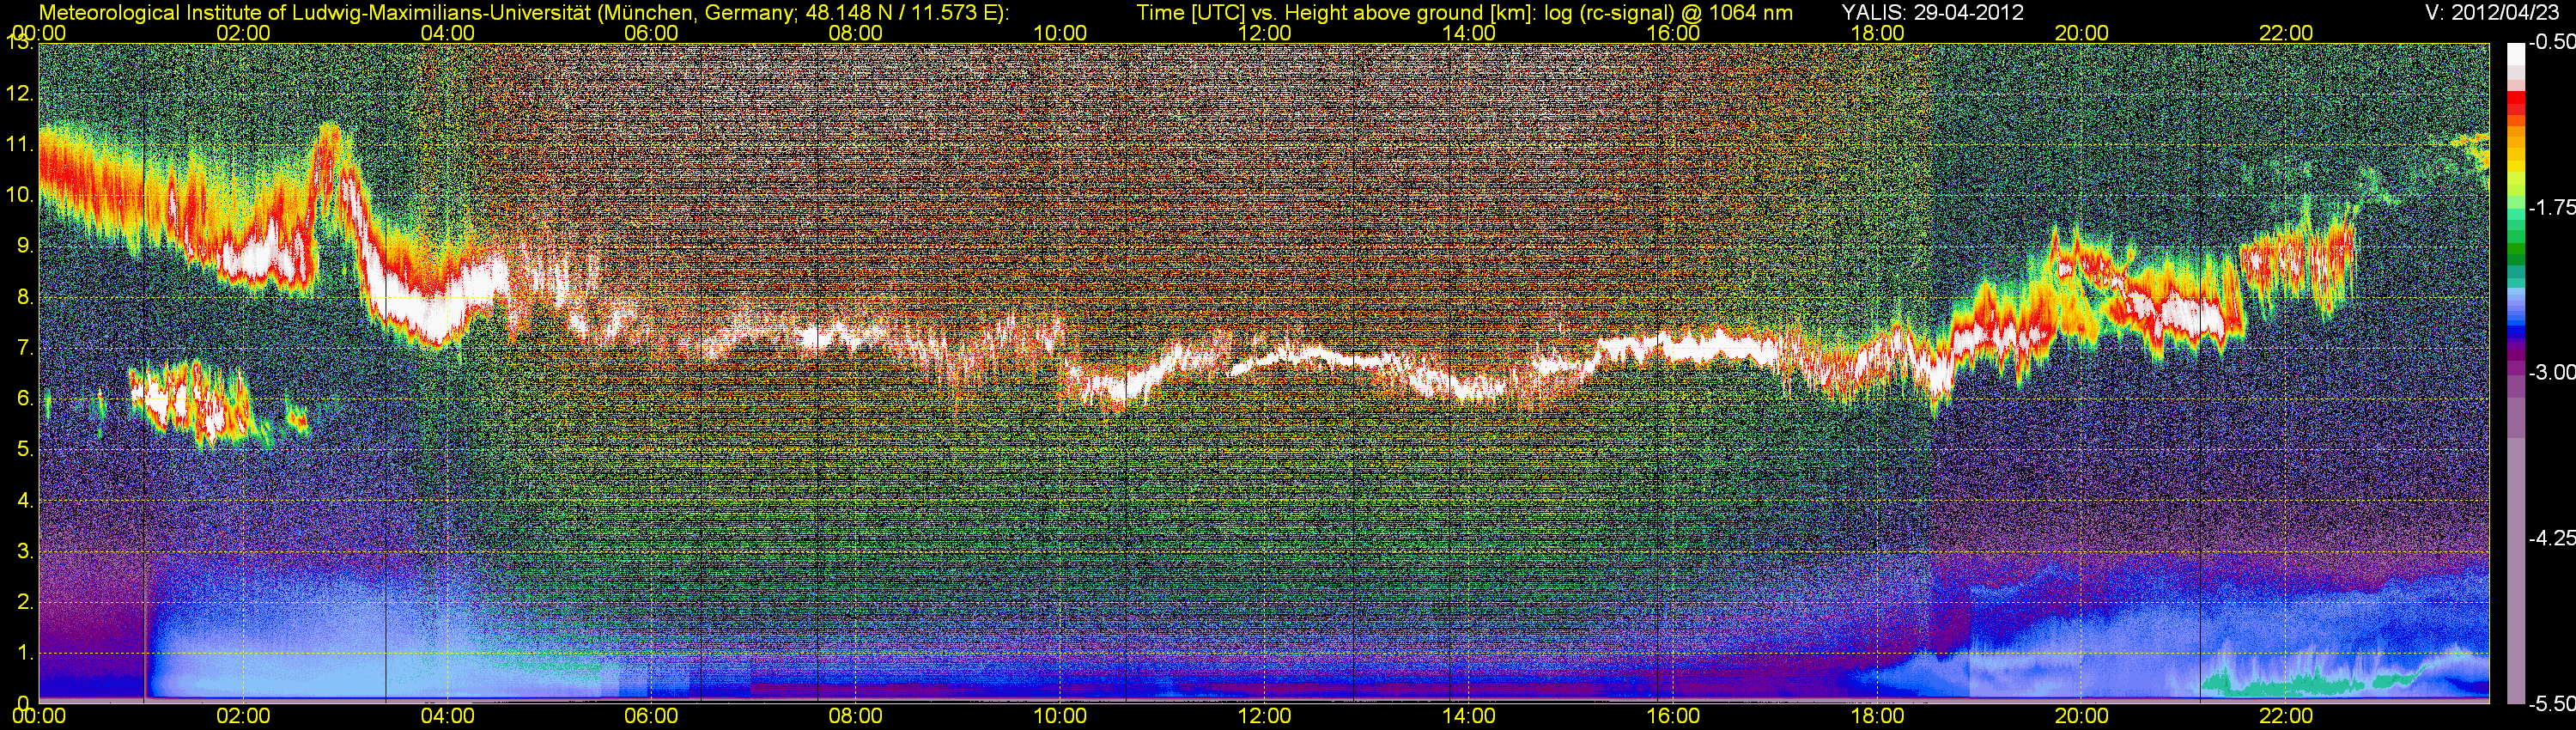
Task: Pick the 4 km height axis label
Action: pos(24,501)
